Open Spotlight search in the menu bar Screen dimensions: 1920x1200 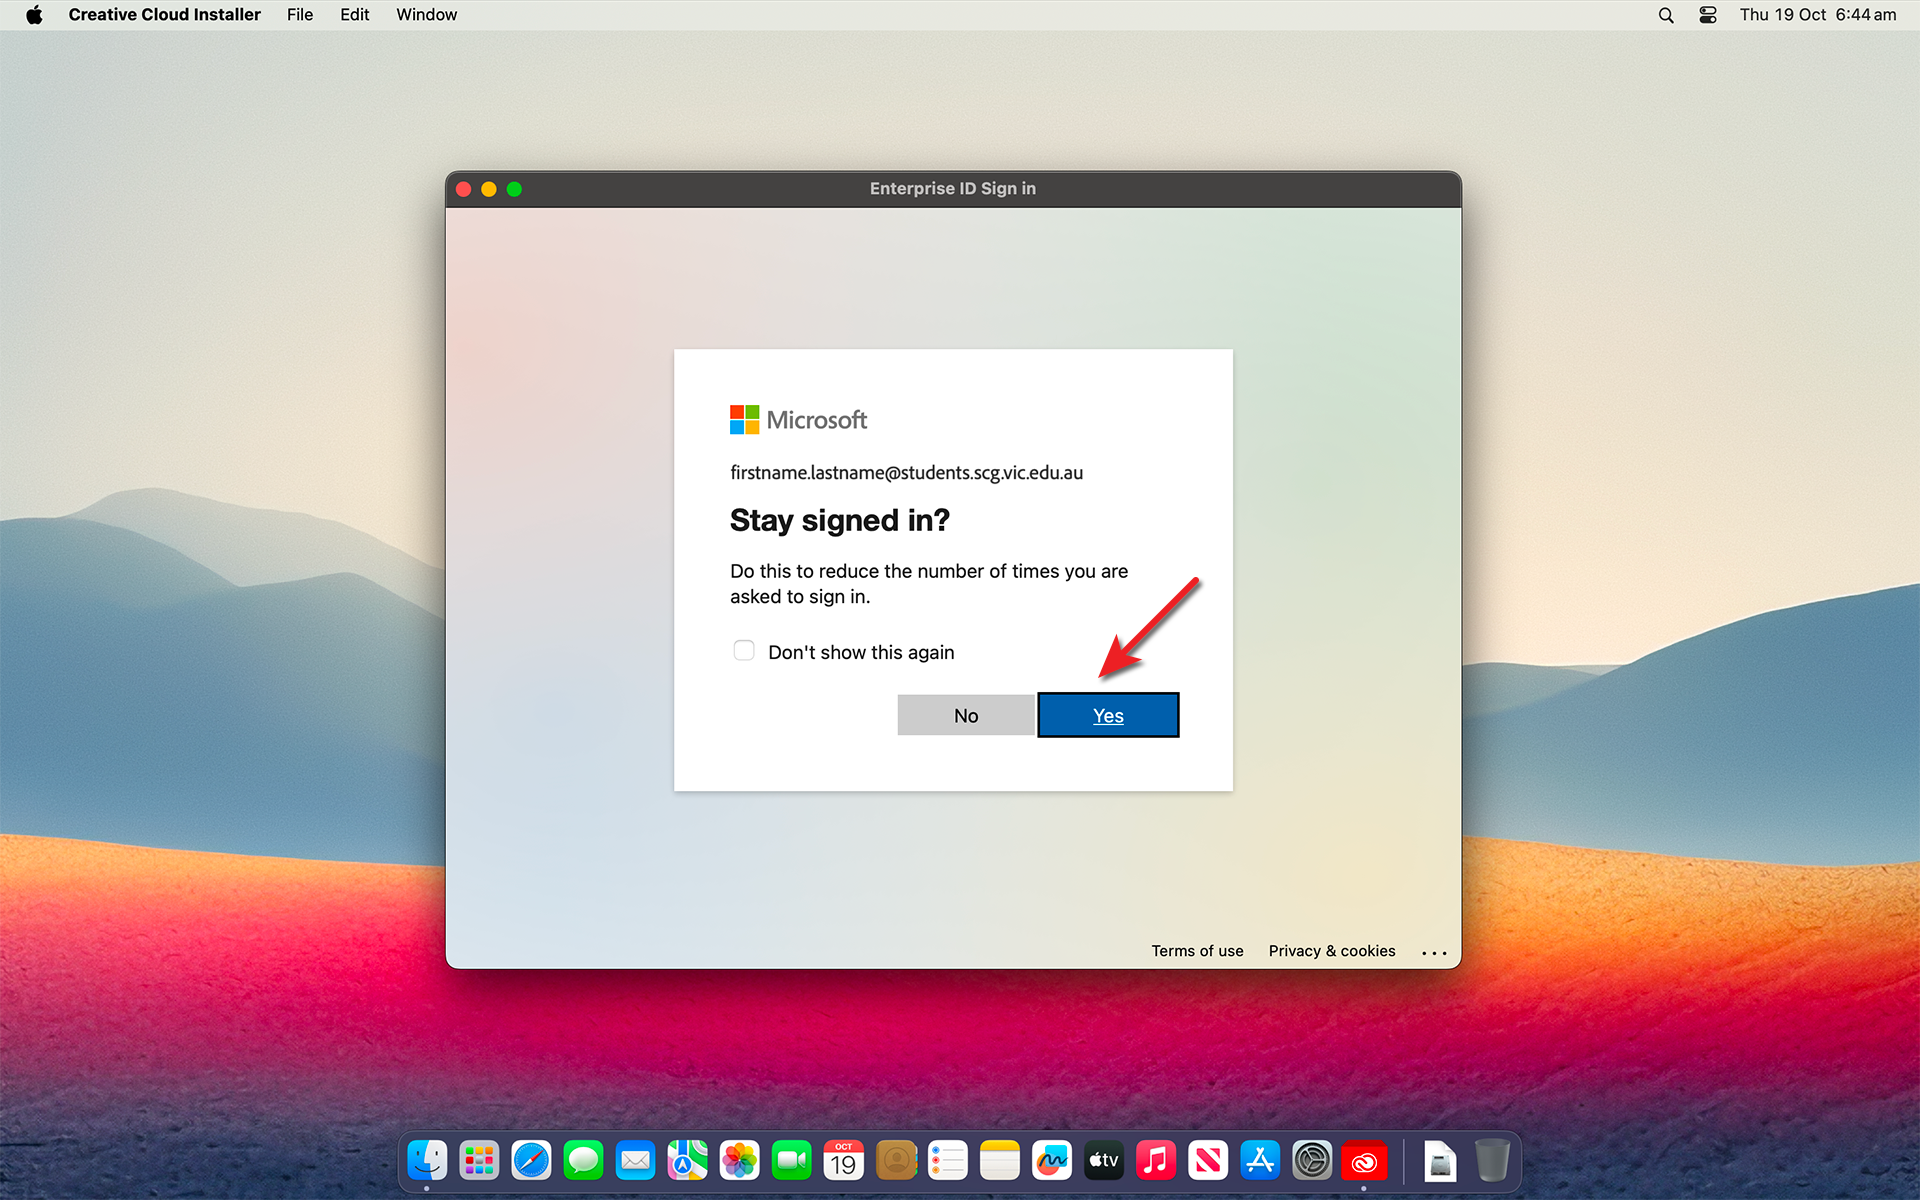tap(1666, 15)
